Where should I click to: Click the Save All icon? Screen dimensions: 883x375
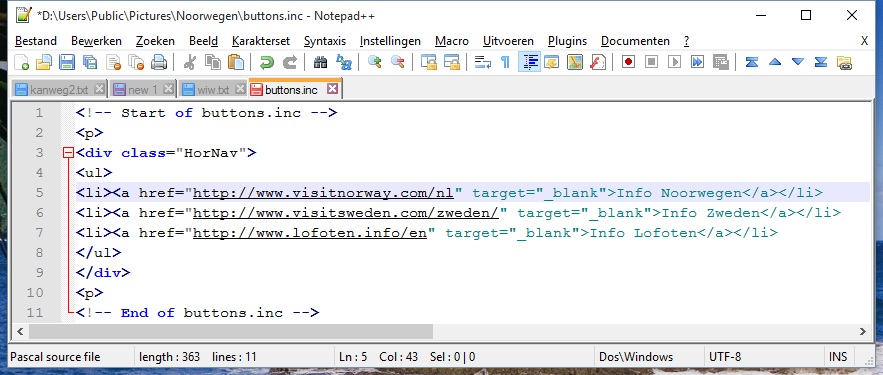click(90, 61)
